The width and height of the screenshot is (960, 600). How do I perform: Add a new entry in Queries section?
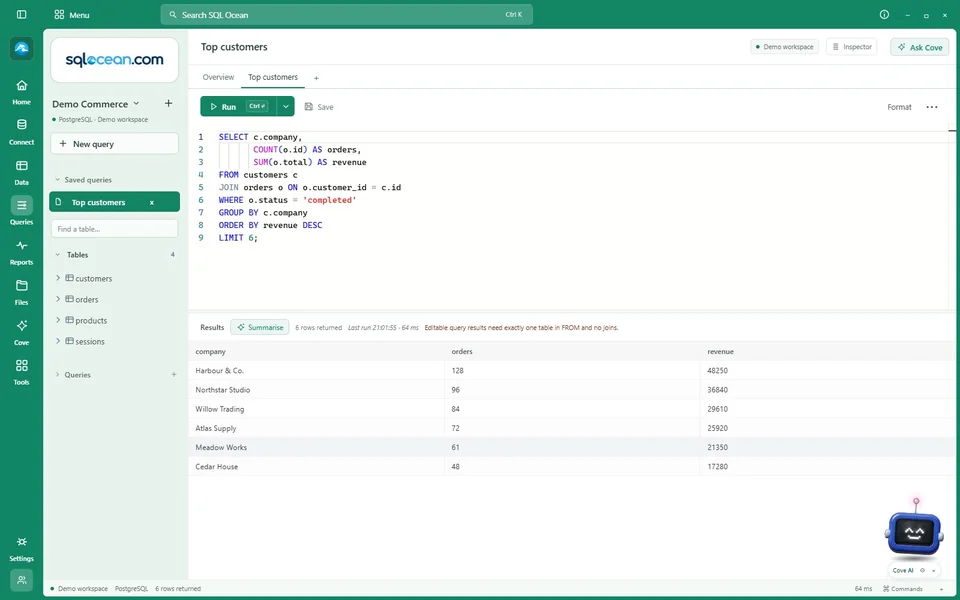coord(174,375)
